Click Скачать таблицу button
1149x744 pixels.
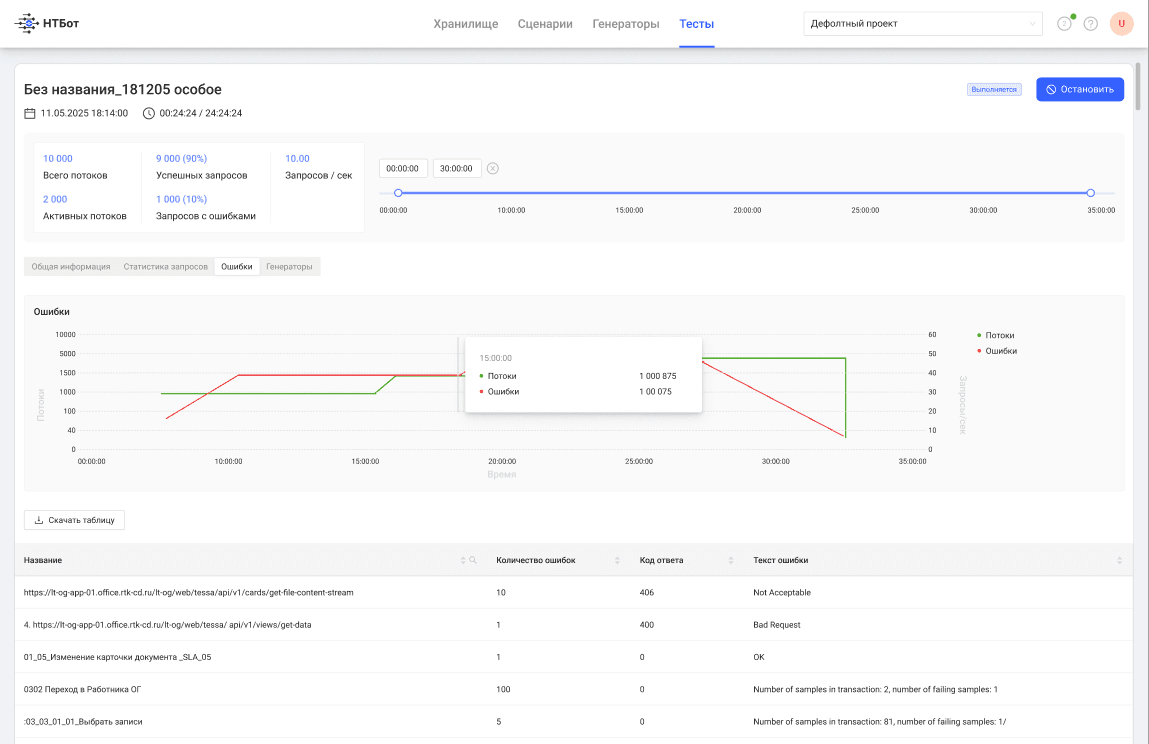tap(74, 520)
